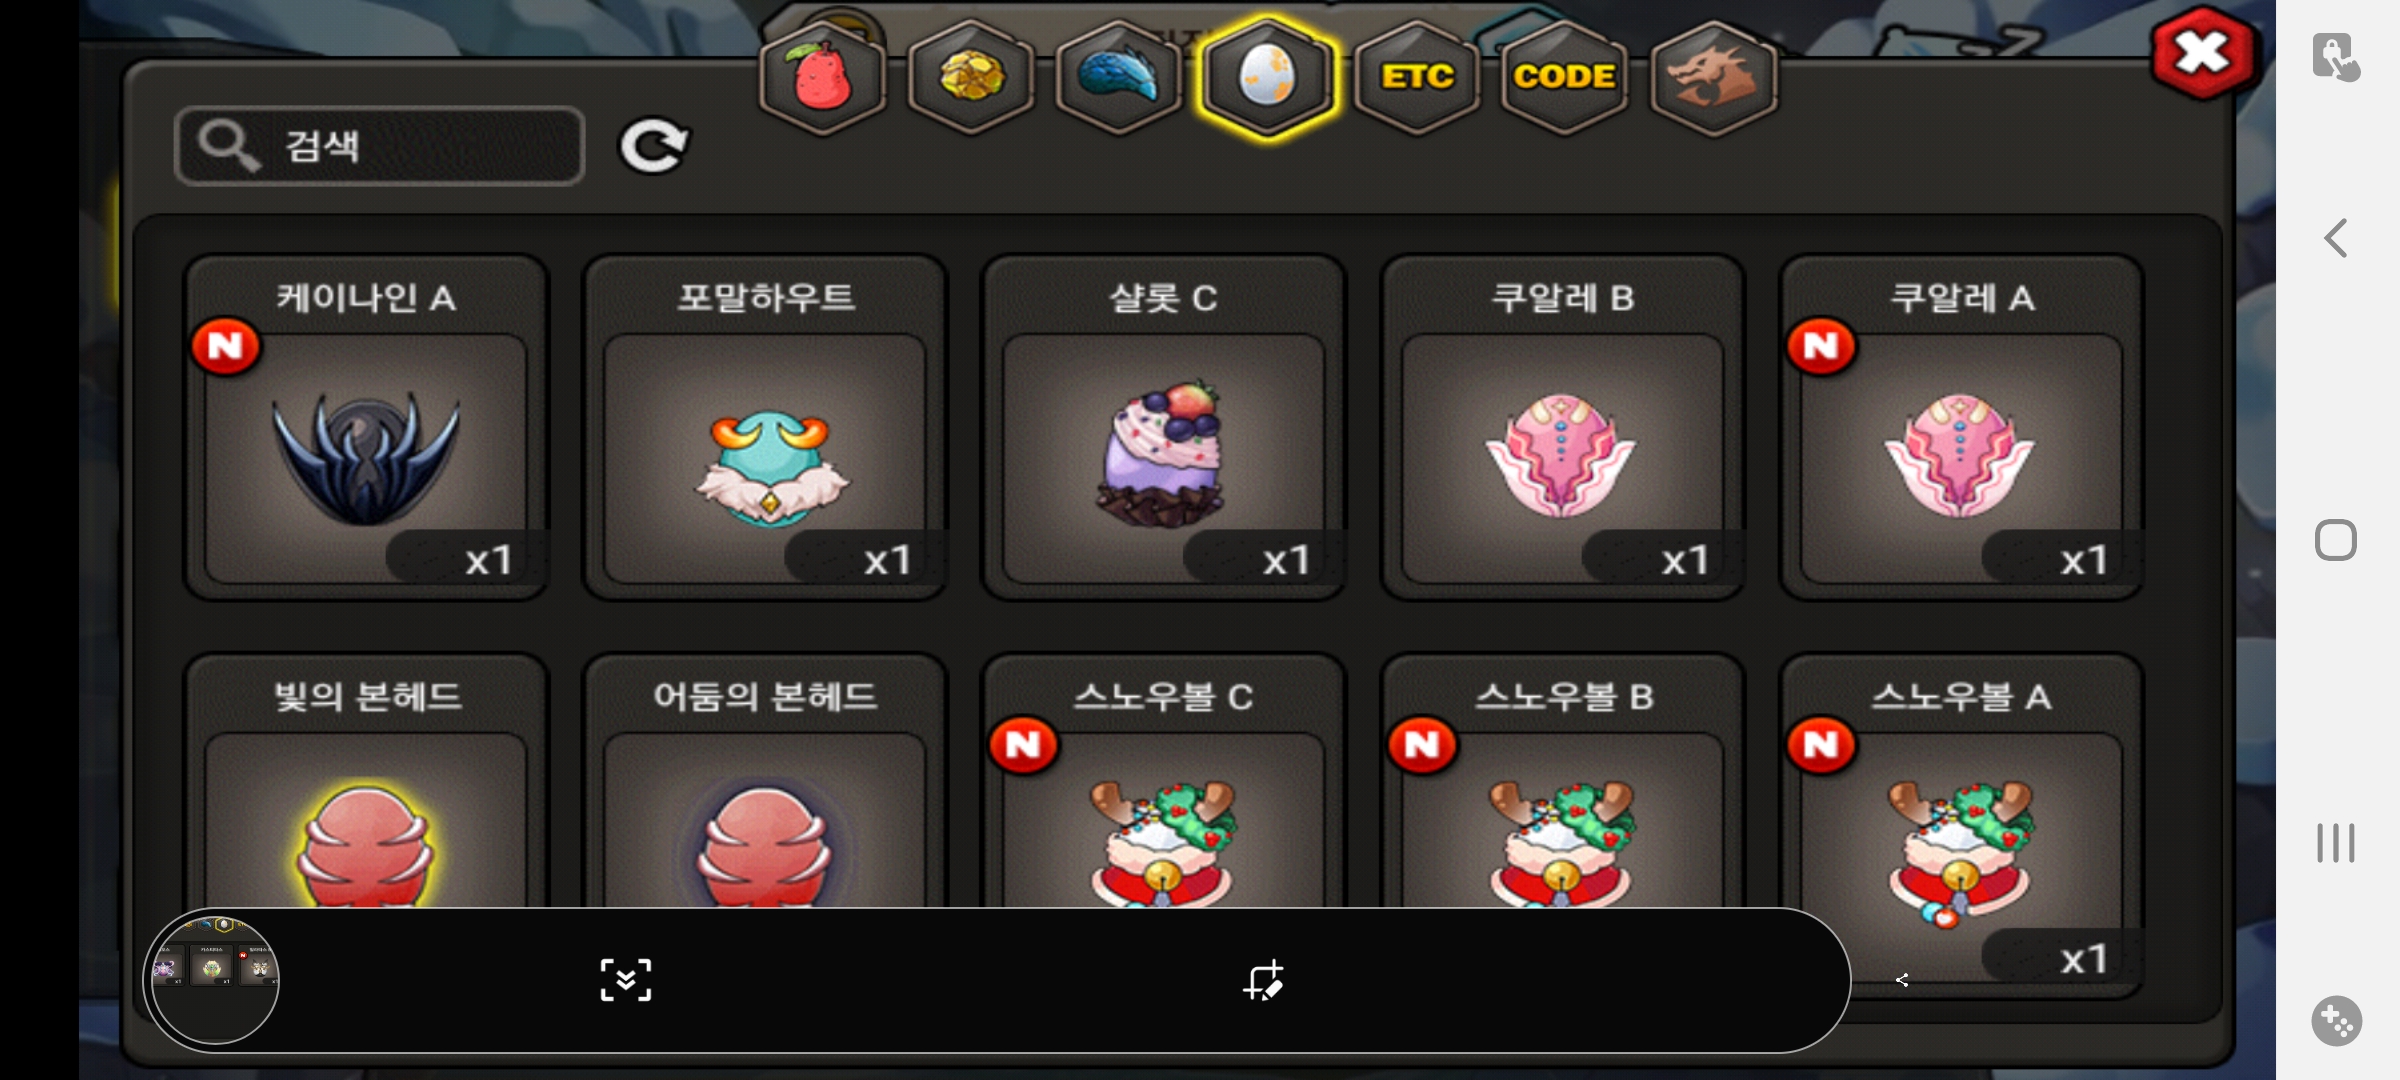Select the 쿠알레 B egg
The height and width of the screenshot is (1080, 2400).
[x=1563, y=428]
